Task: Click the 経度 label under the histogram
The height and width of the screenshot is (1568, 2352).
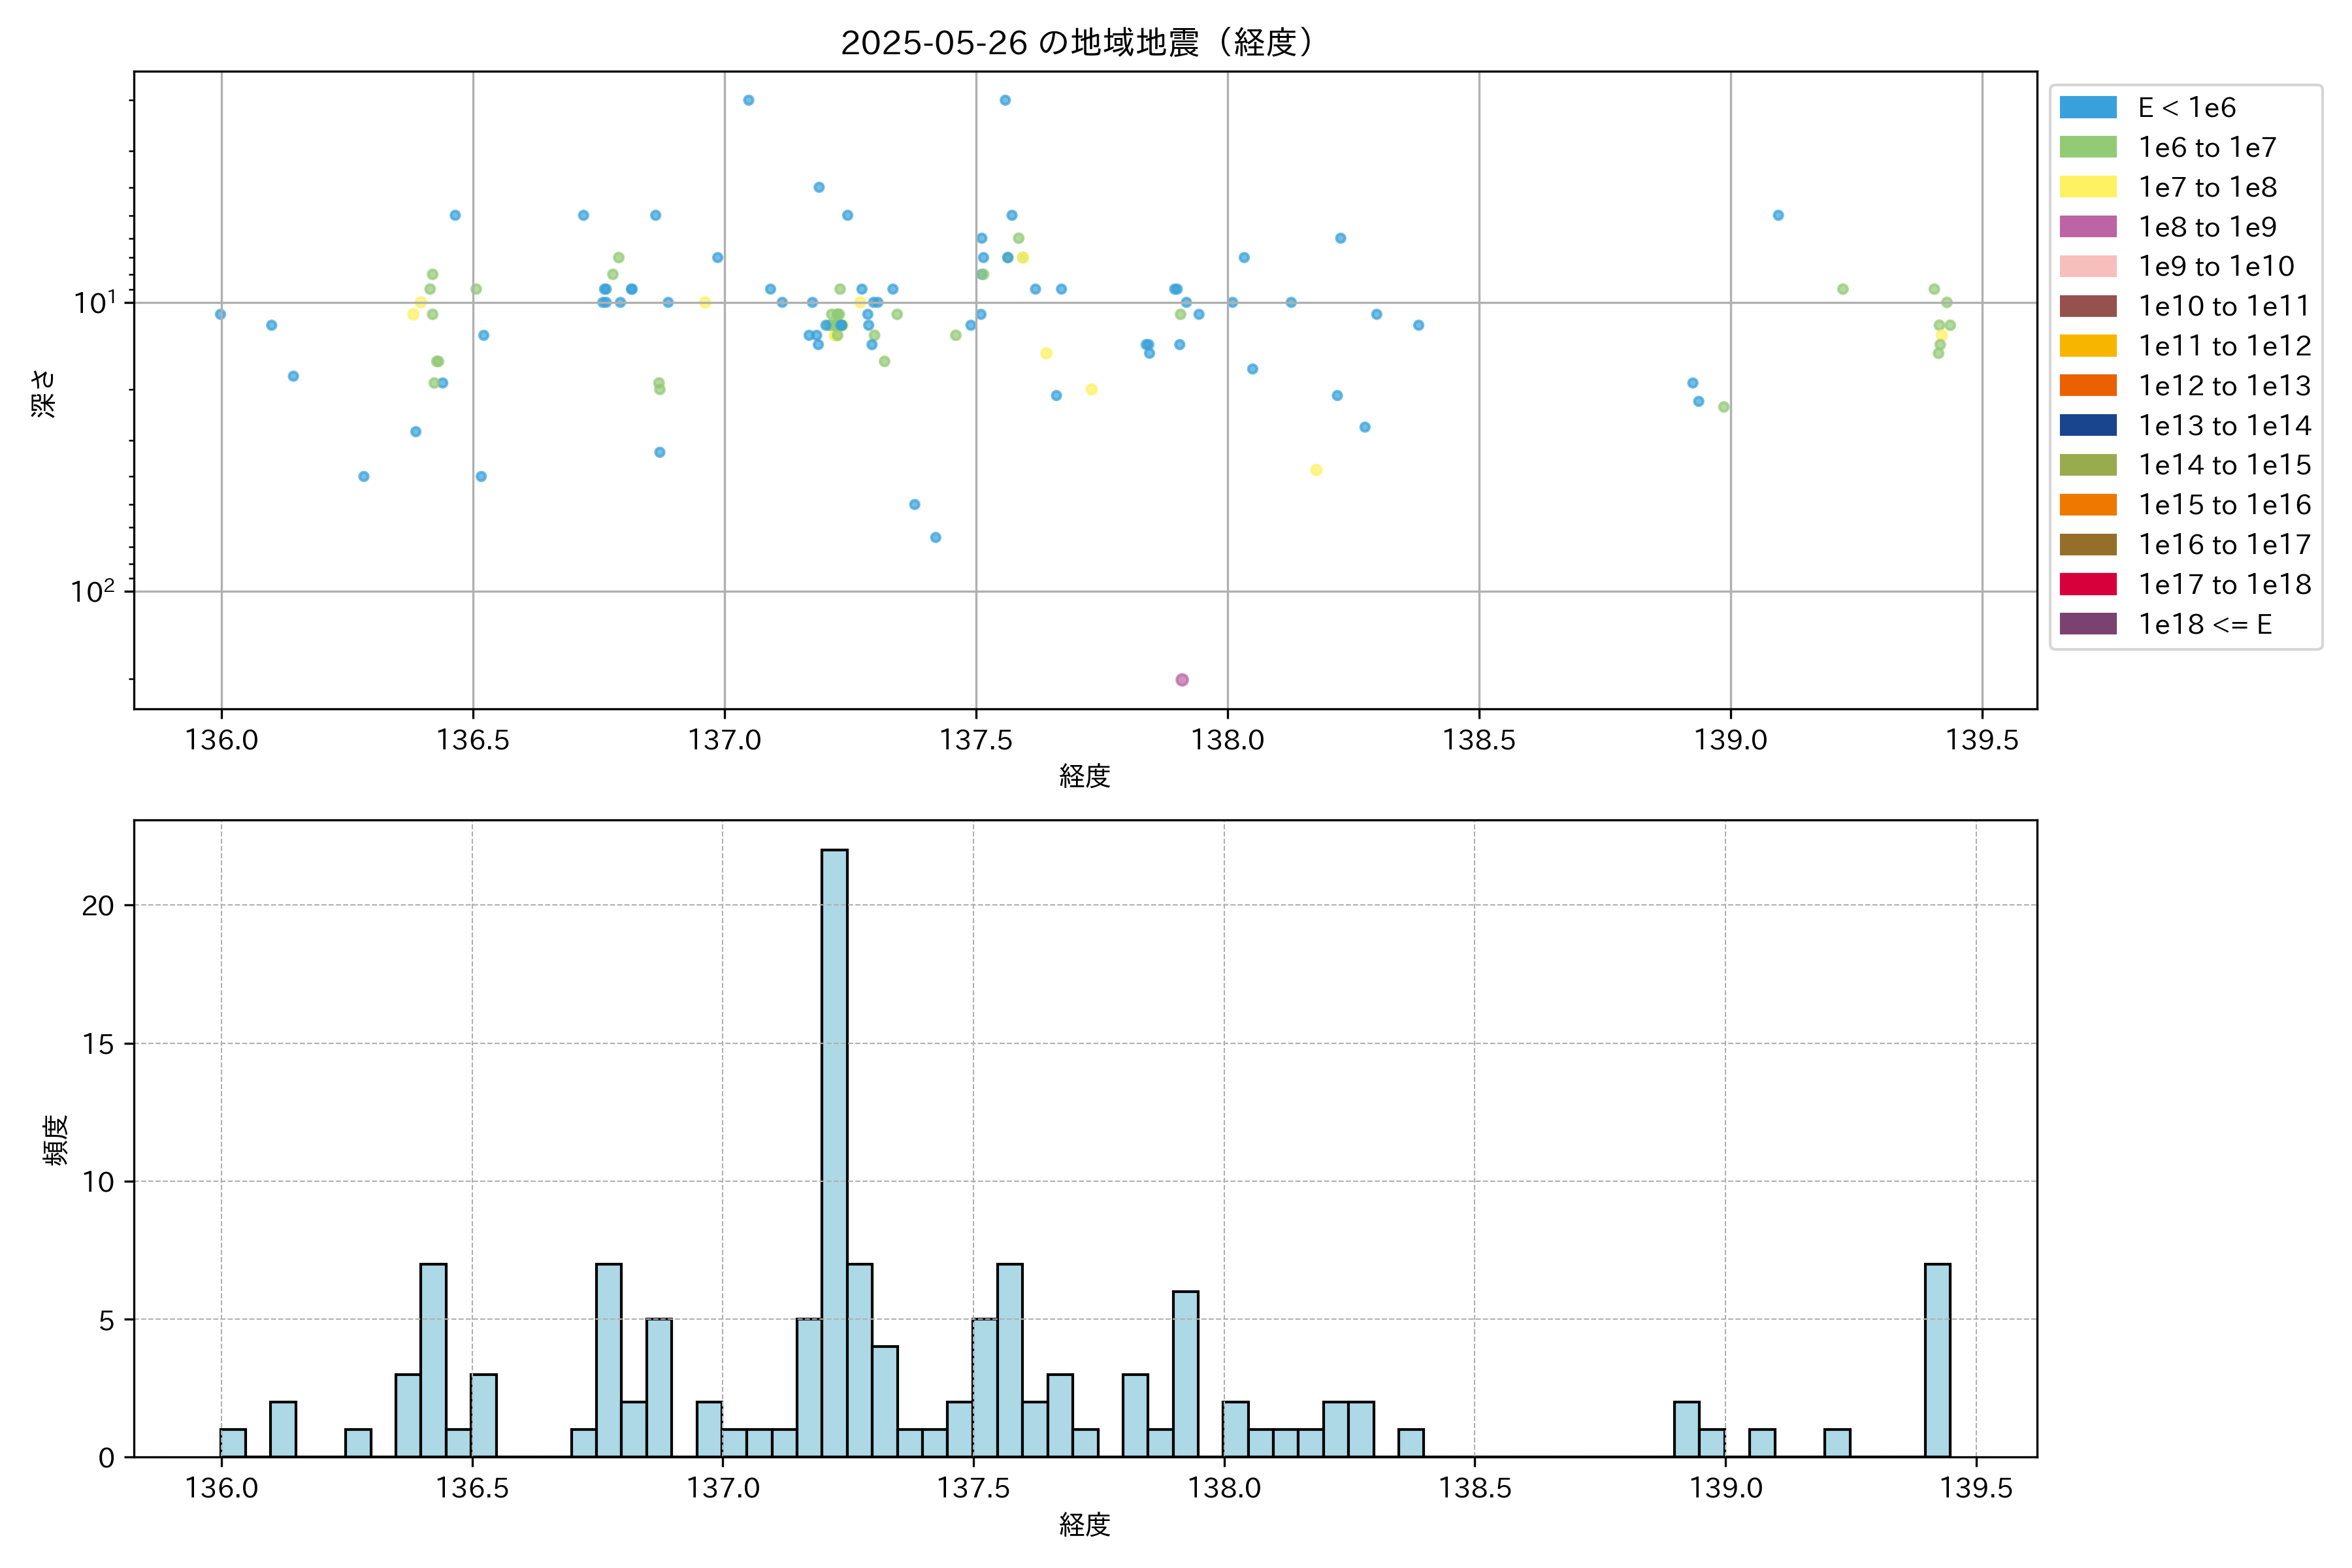Action: (x=1085, y=1525)
